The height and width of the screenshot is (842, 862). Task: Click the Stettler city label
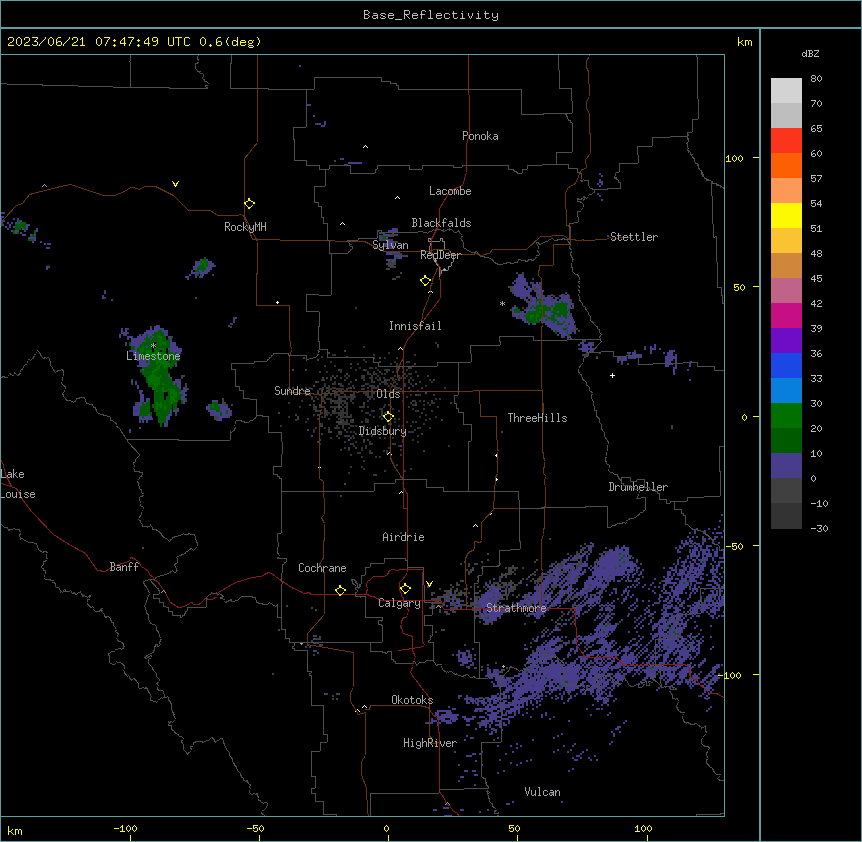(633, 237)
